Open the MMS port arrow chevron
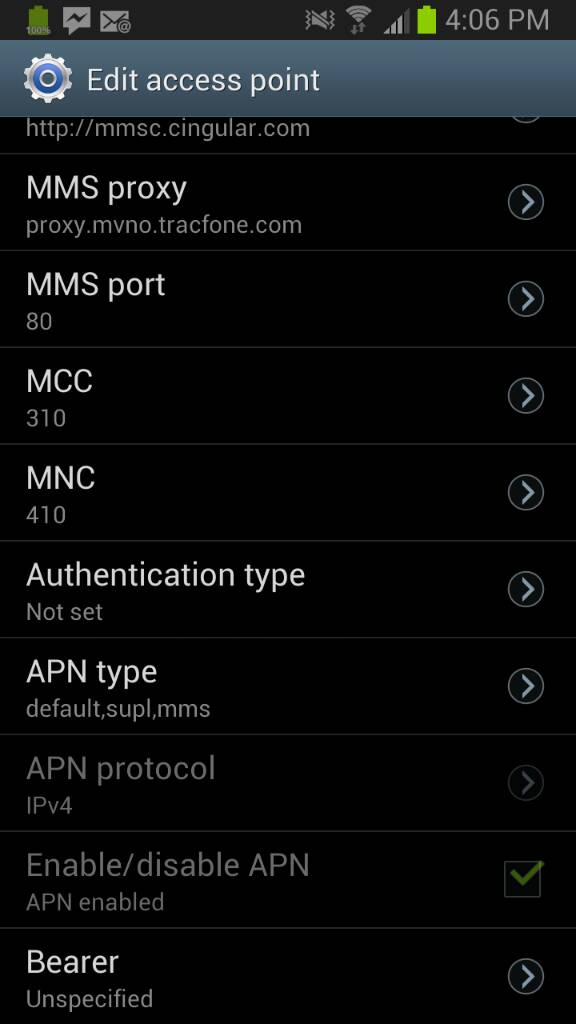576x1024 pixels. (526, 298)
